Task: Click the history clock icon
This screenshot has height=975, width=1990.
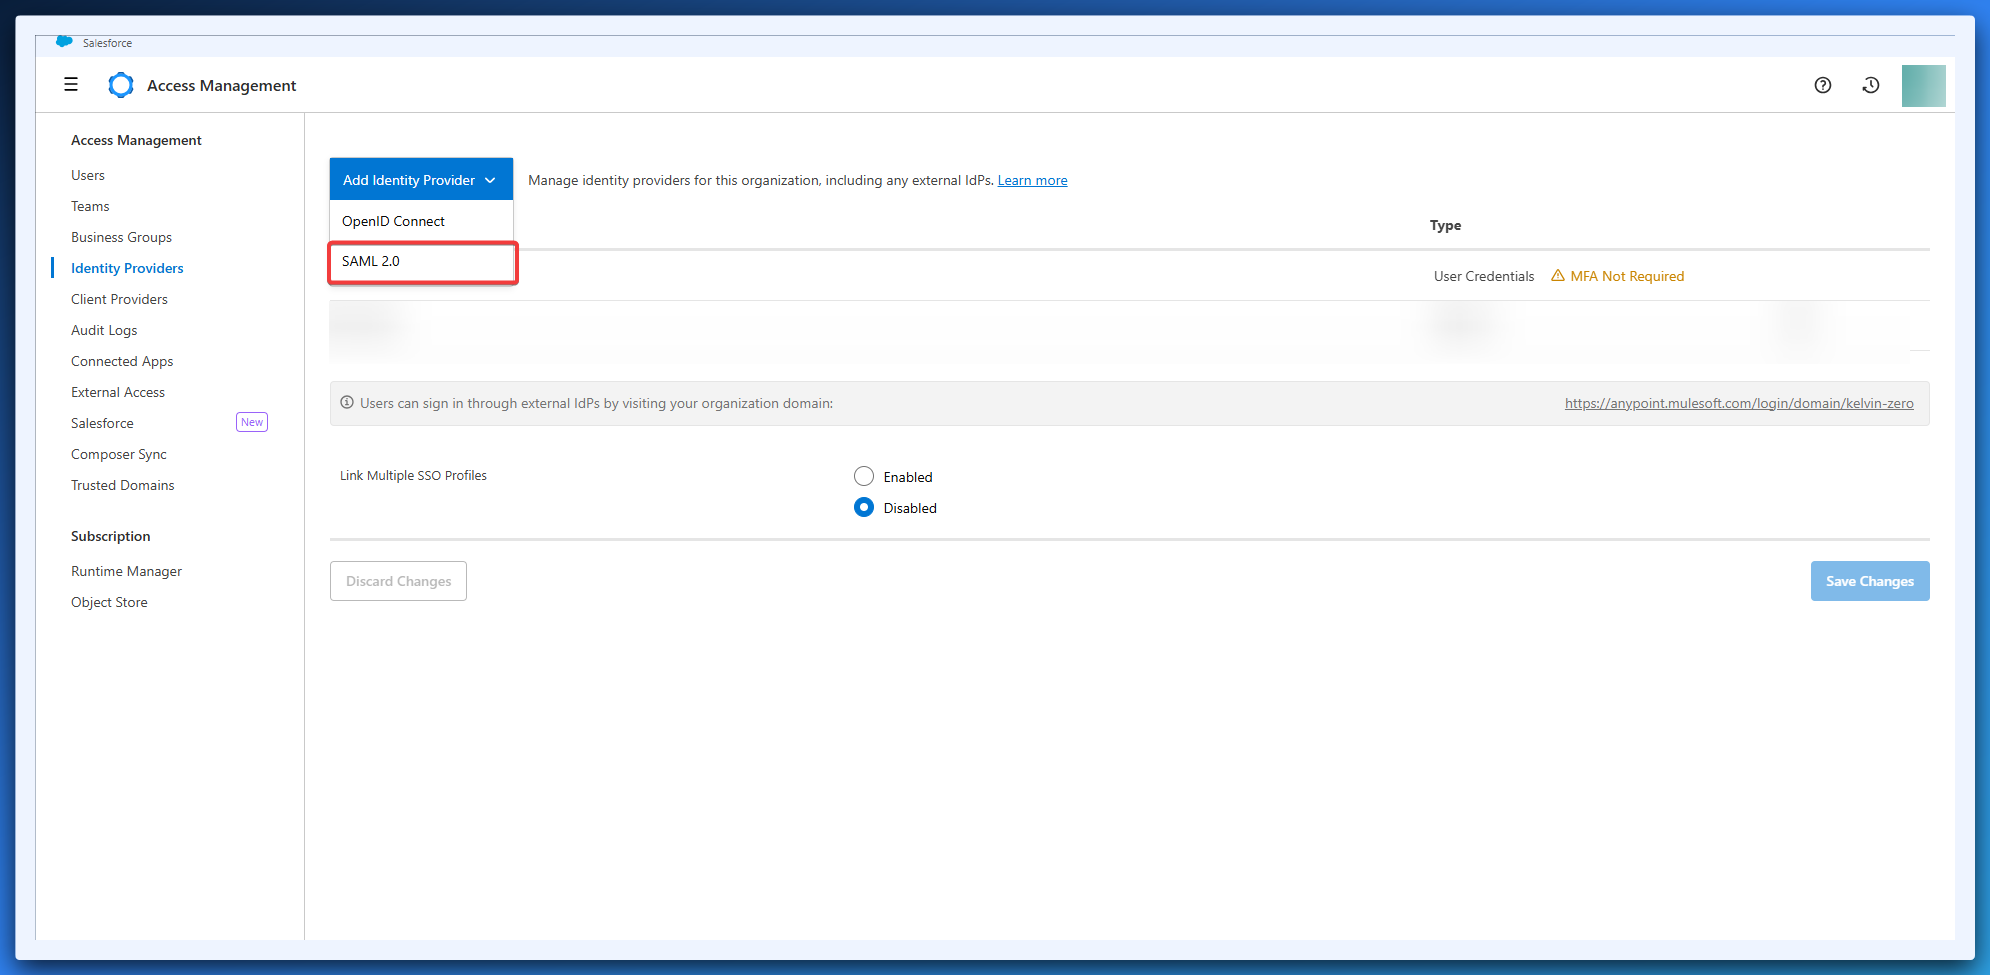Action: (x=1870, y=85)
